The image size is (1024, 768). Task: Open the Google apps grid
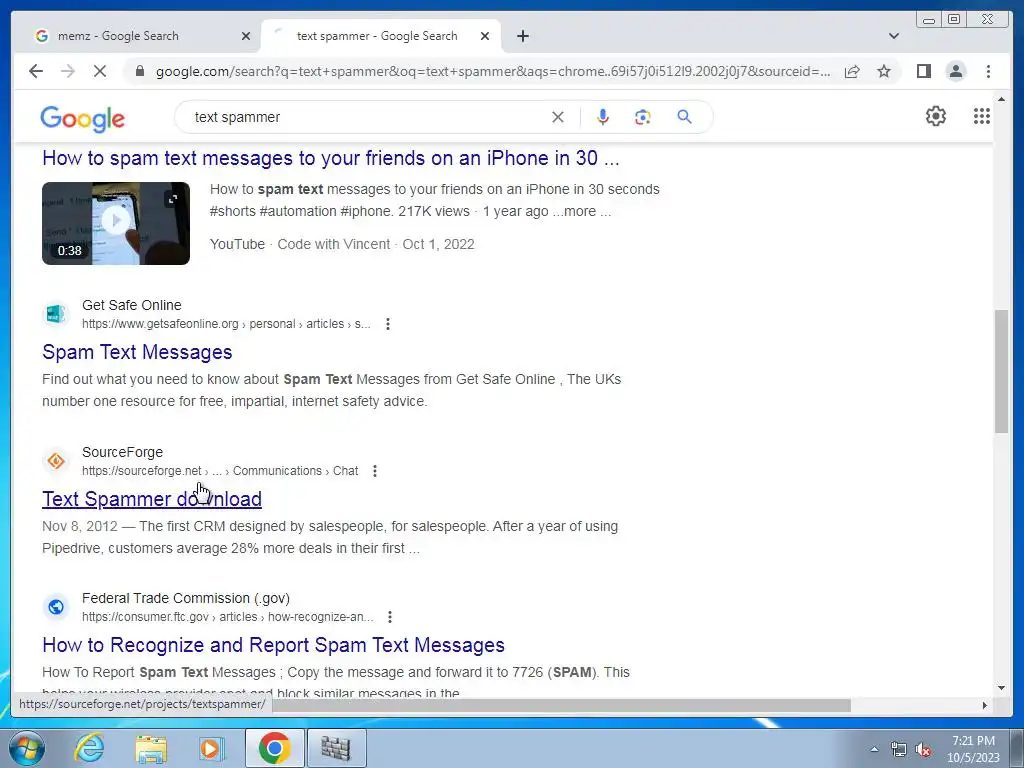(982, 116)
